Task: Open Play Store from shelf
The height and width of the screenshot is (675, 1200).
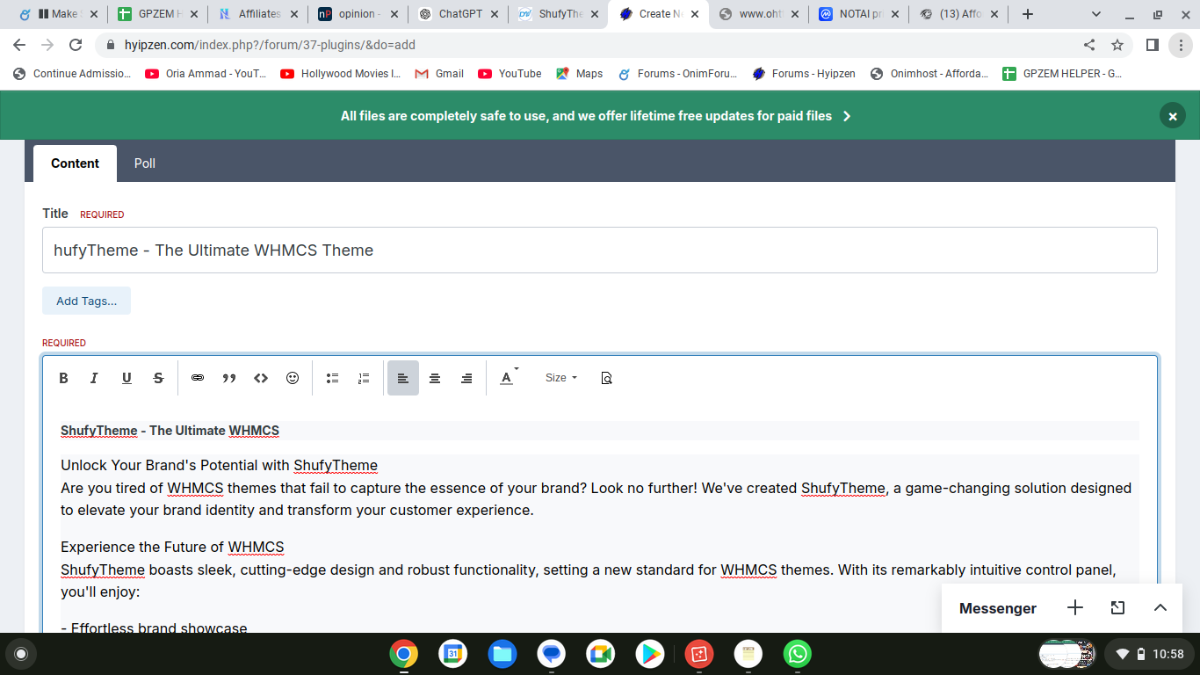Action: click(x=649, y=654)
